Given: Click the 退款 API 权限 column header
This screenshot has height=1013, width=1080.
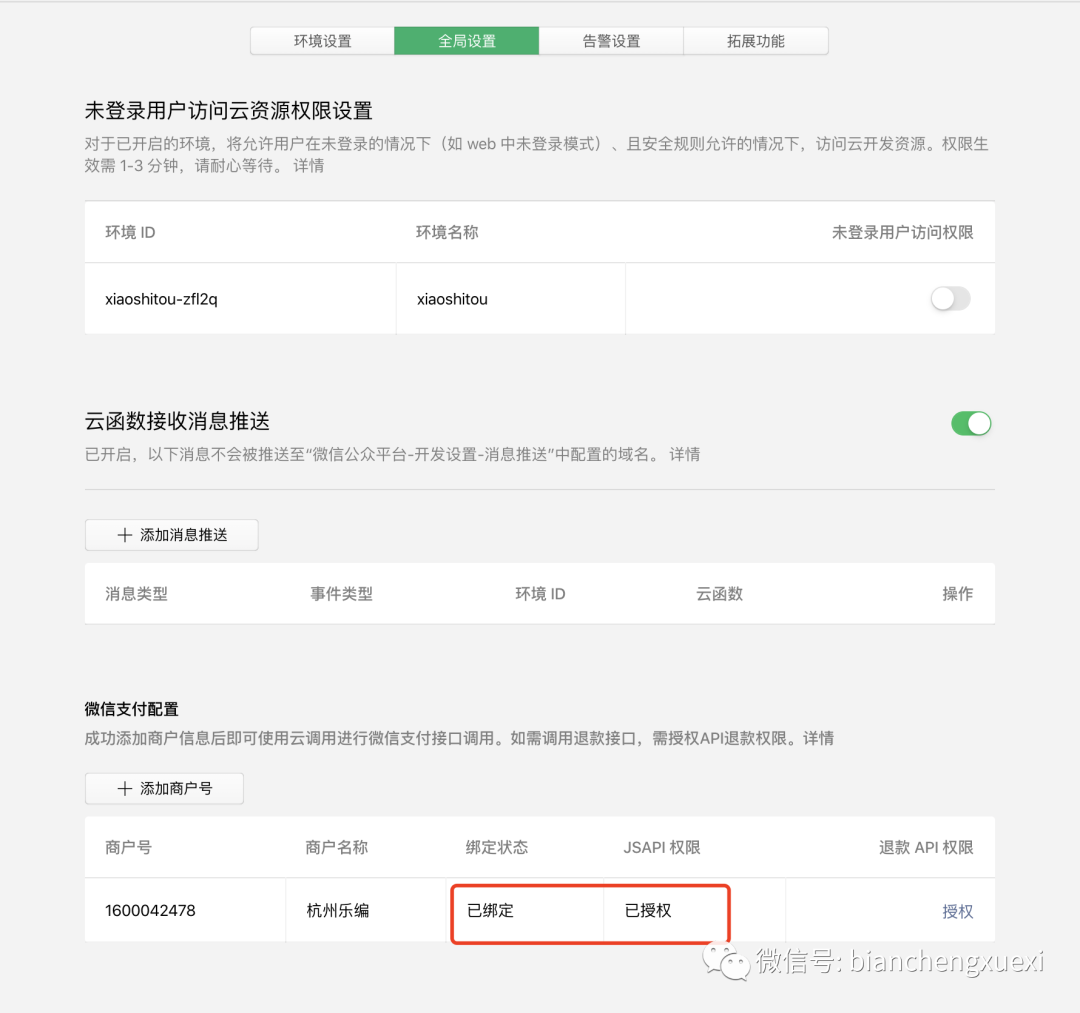Looking at the screenshot, I should click(x=926, y=847).
